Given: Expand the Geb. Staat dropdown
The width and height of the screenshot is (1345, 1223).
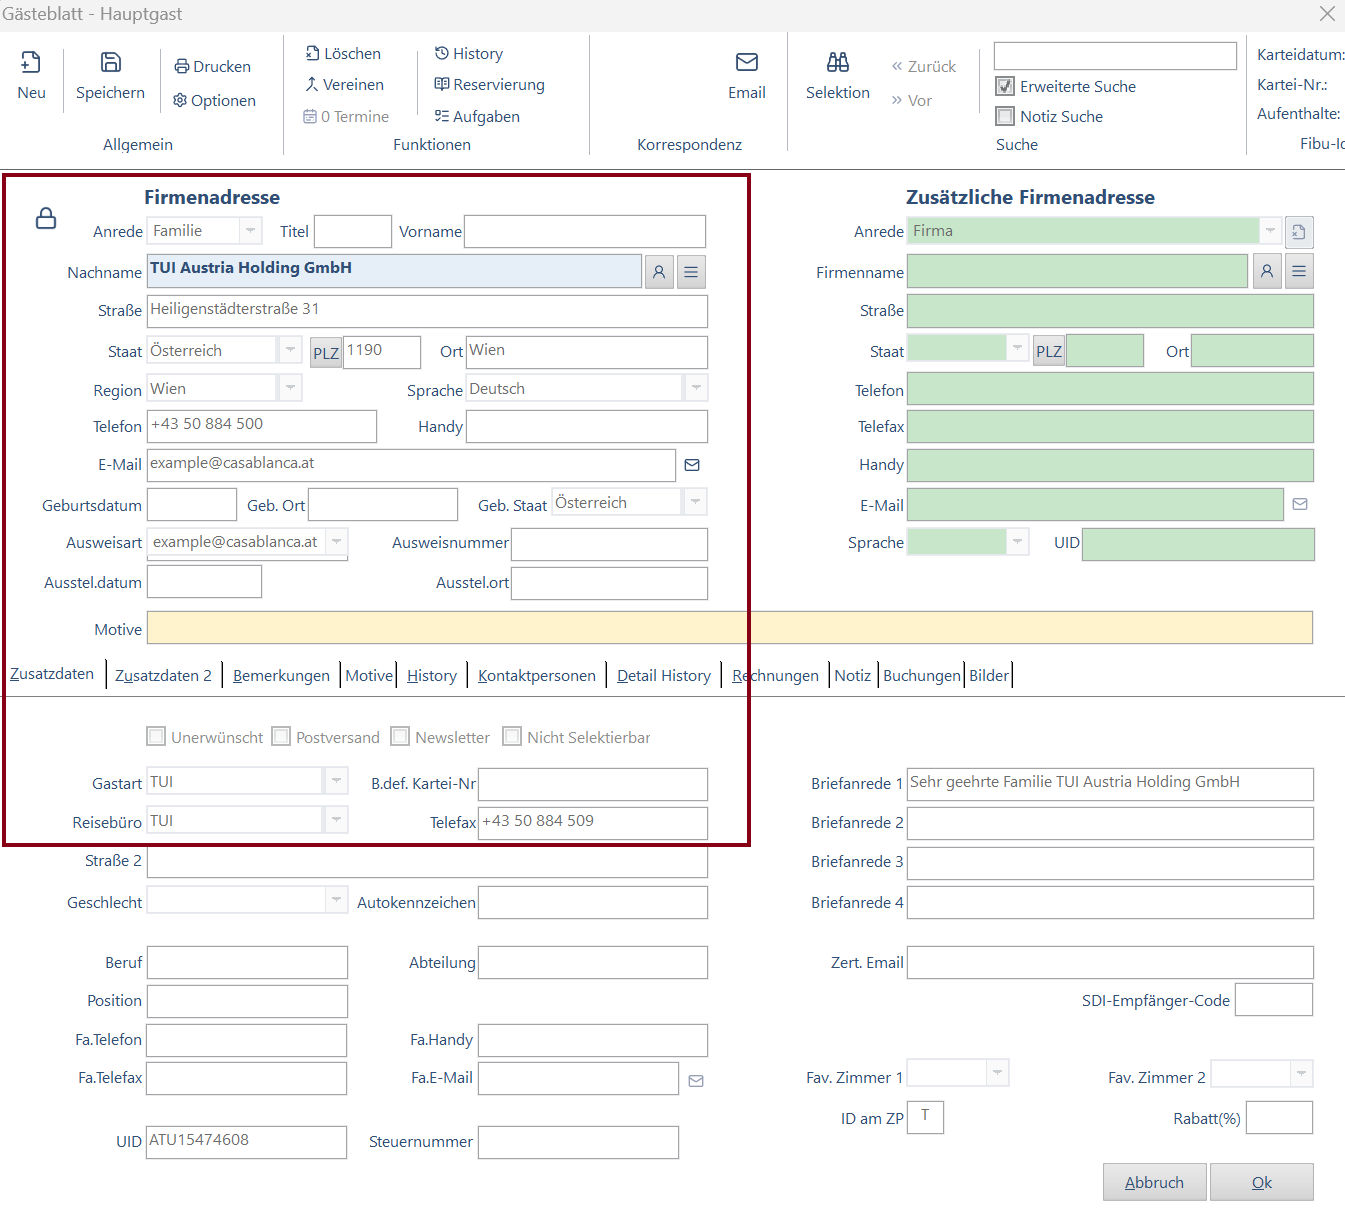Looking at the screenshot, I should pyautogui.click(x=695, y=502).
